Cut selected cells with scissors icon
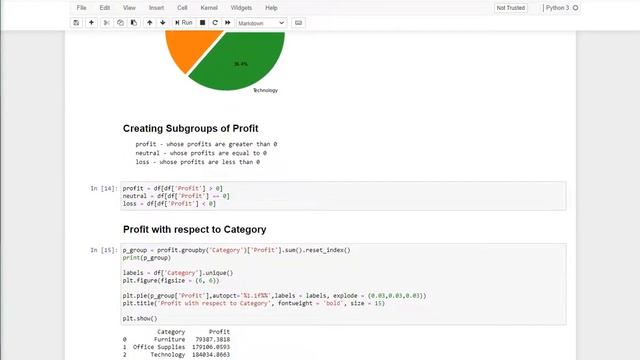This screenshot has height=360, width=640. [x=107, y=23]
